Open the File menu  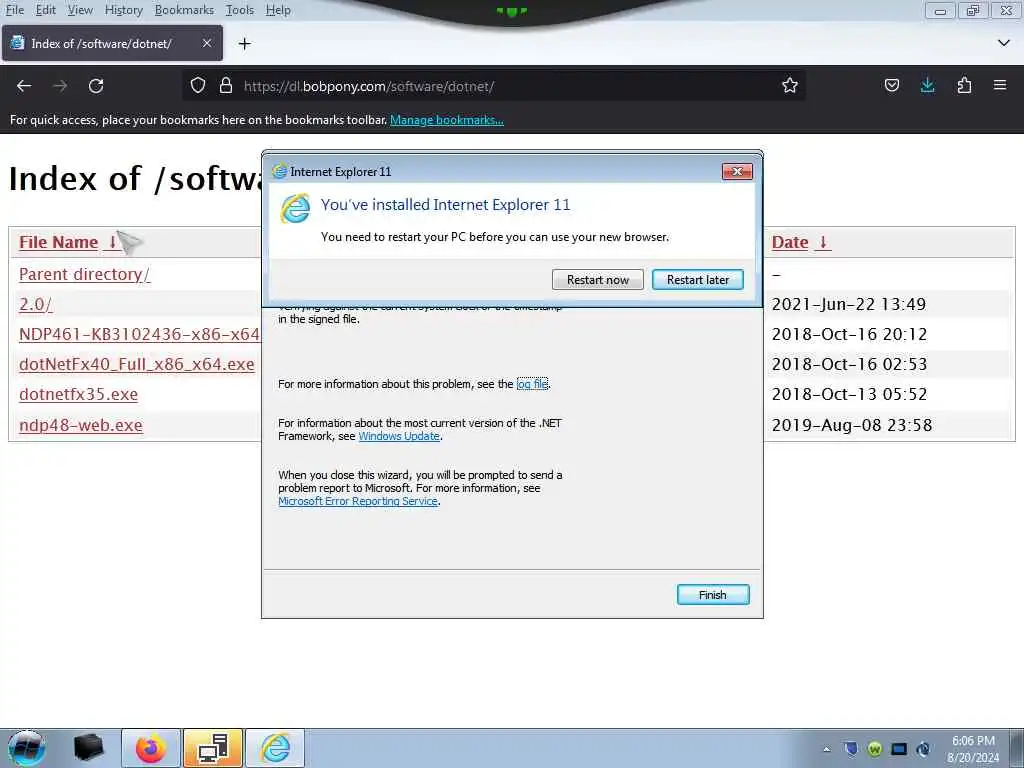click(14, 10)
